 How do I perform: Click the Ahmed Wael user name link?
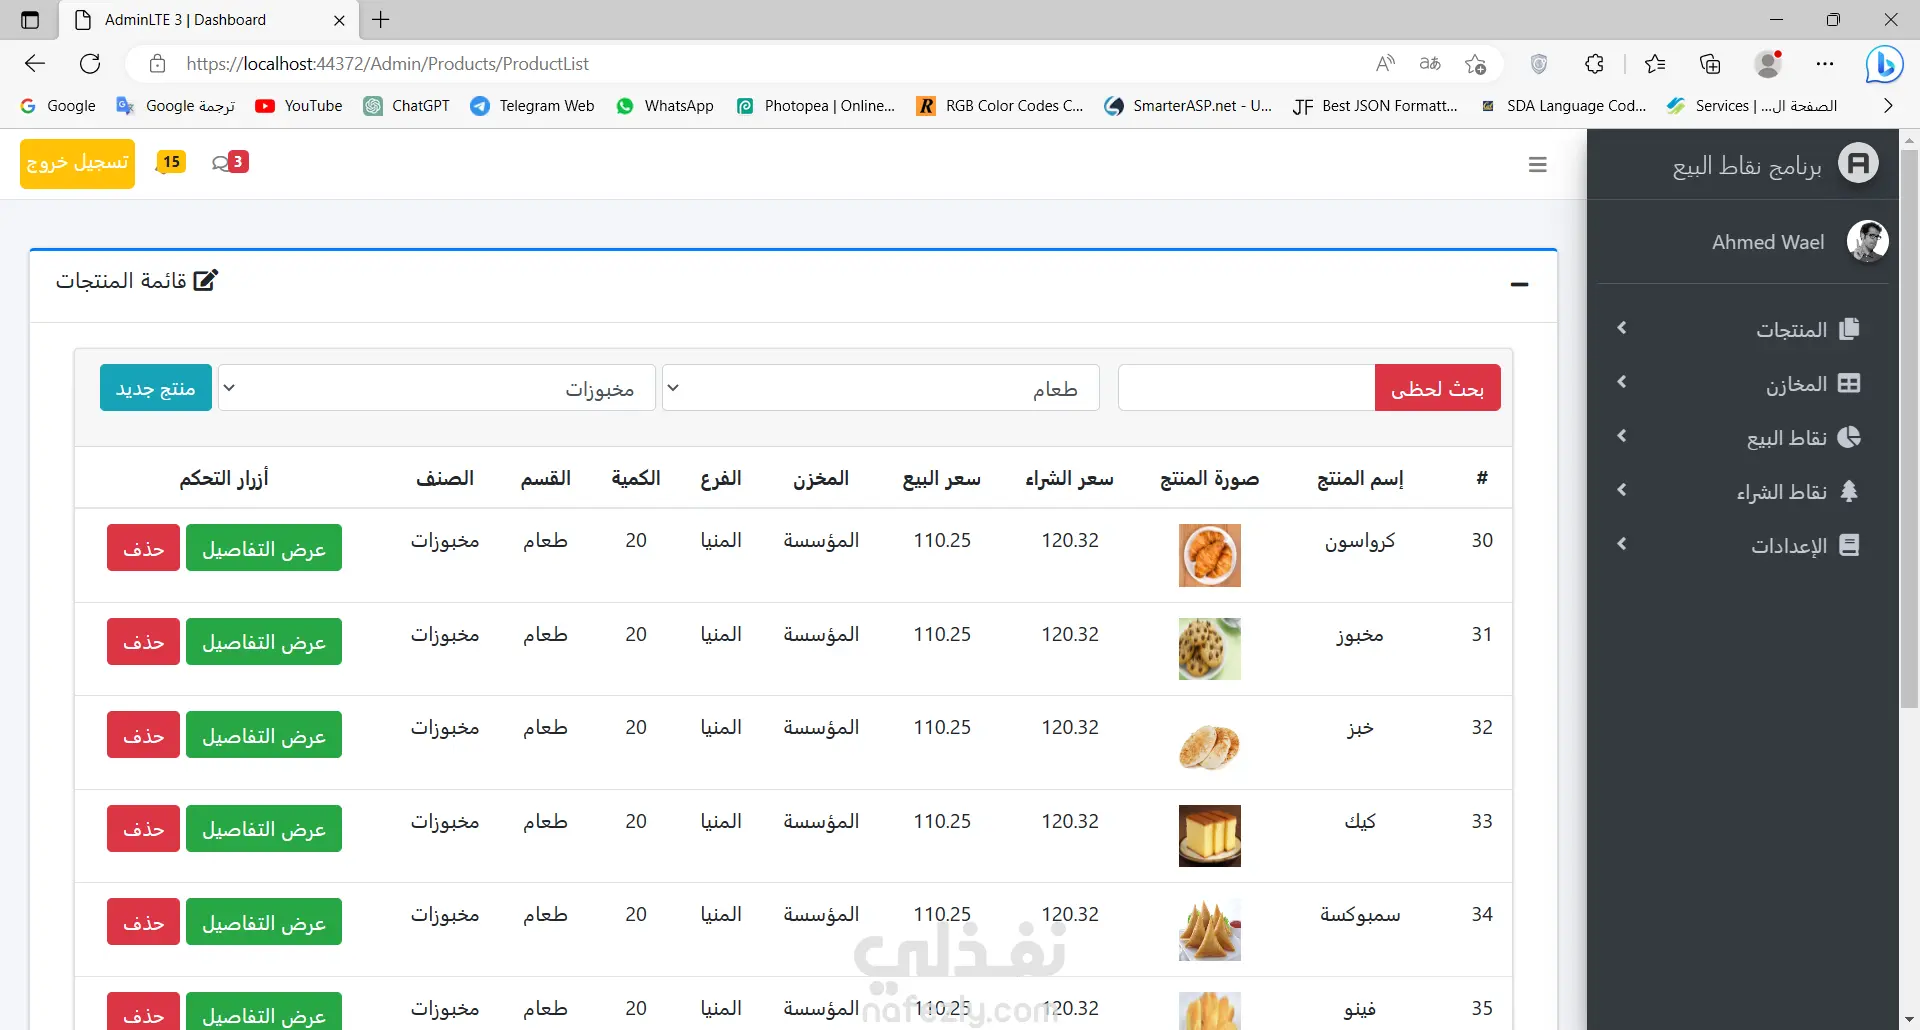click(x=1768, y=242)
